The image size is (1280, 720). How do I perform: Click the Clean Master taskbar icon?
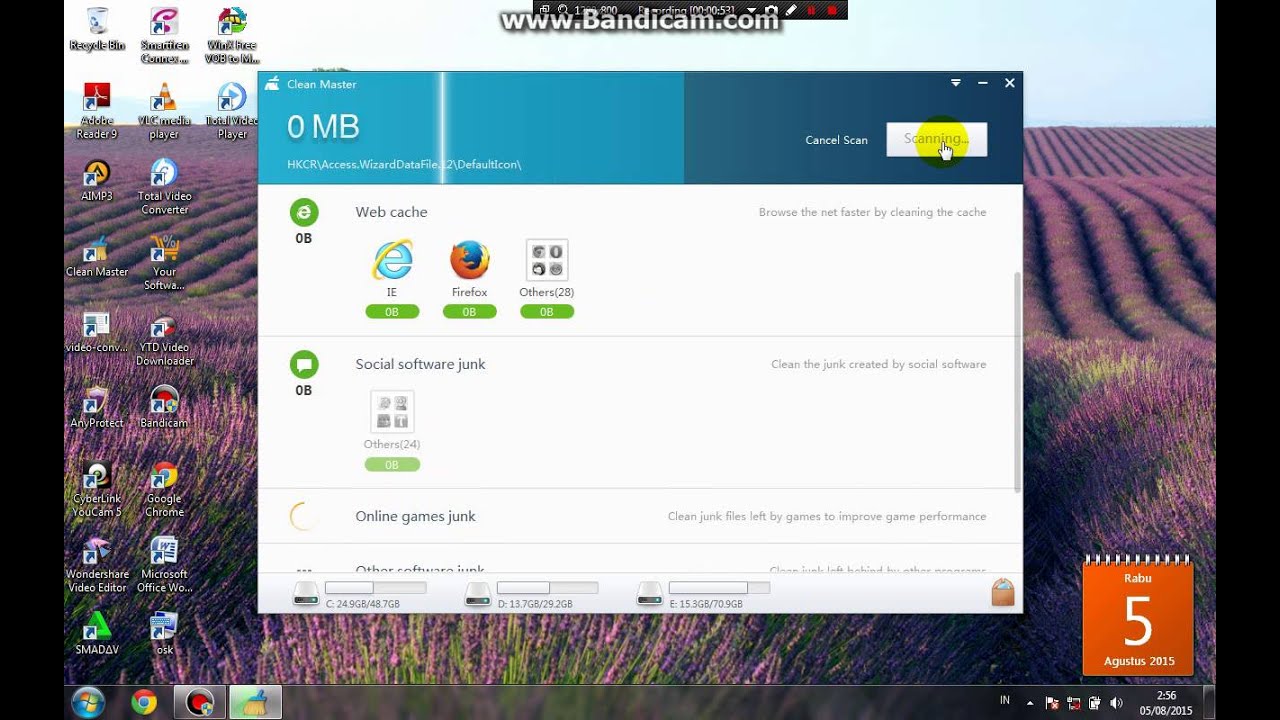point(255,703)
